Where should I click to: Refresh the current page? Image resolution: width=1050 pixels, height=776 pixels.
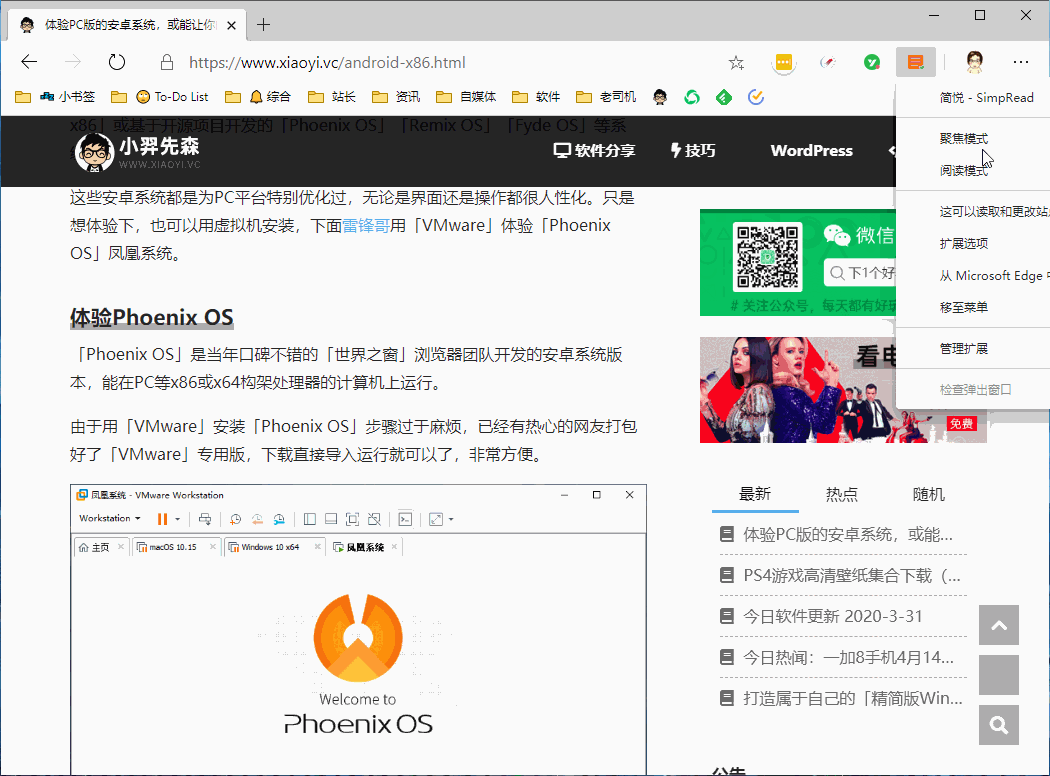click(117, 62)
